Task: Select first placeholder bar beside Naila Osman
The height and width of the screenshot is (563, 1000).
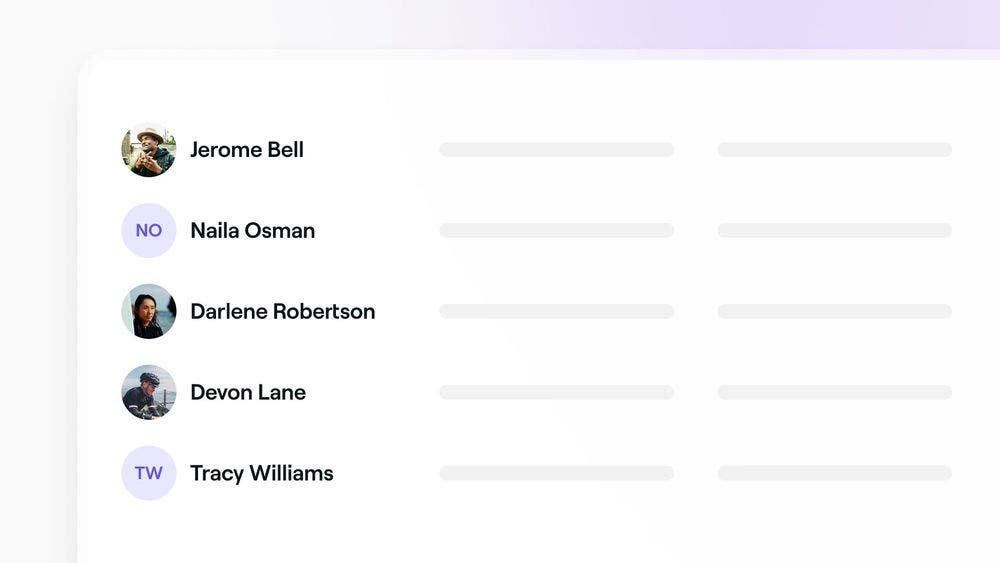Action: tap(556, 231)
